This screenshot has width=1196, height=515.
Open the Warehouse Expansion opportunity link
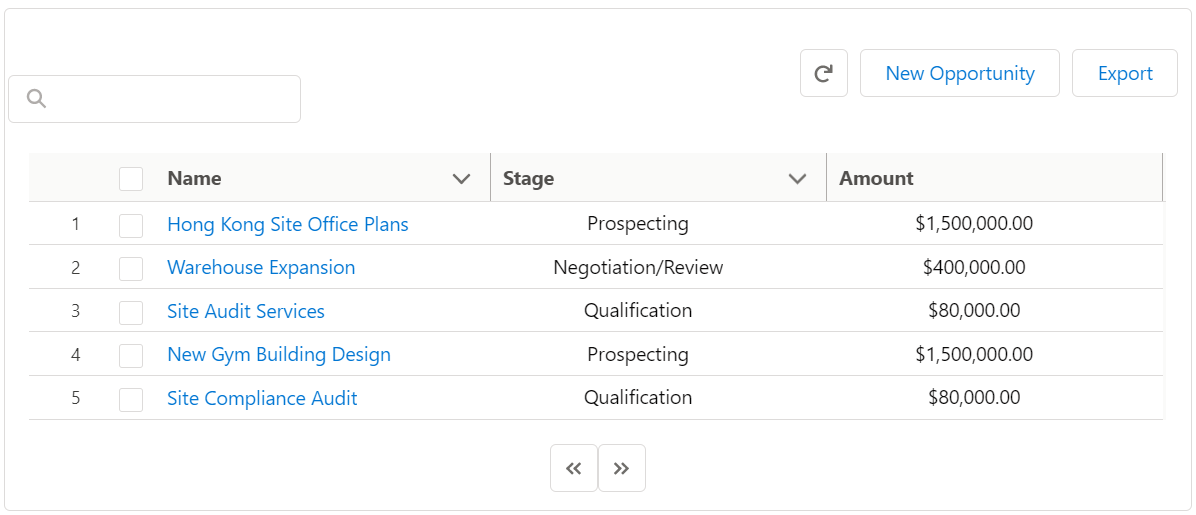[261, 268]
